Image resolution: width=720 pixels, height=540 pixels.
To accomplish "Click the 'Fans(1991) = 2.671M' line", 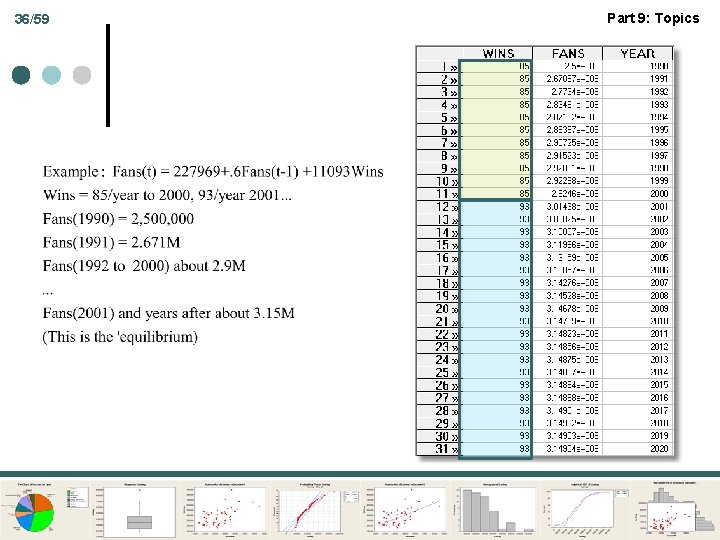I will (x=111, y=242).
